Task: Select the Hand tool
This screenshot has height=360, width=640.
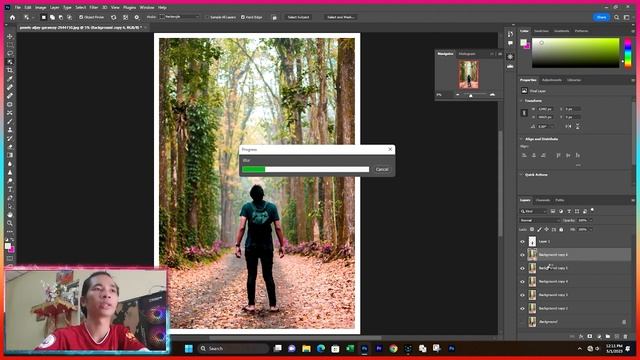Action: (10, 215)
